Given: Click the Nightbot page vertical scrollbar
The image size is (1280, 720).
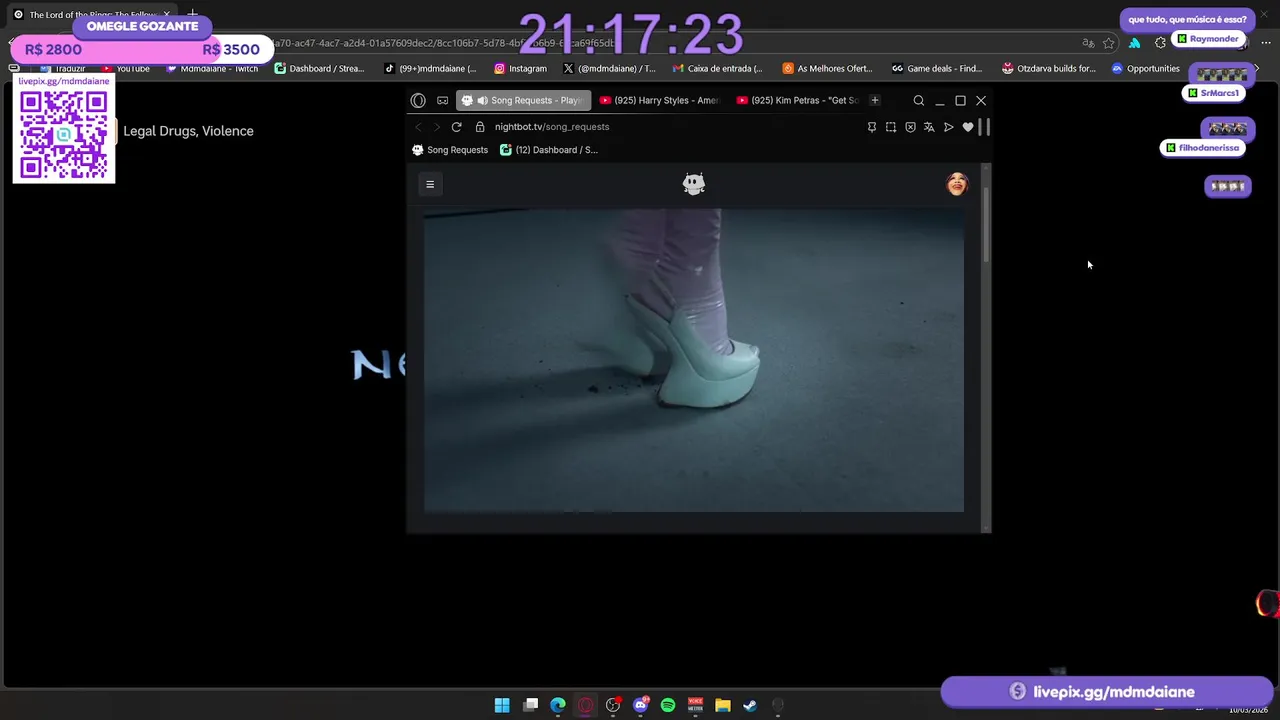Looking at the screenshot, I should pos(986,225).
